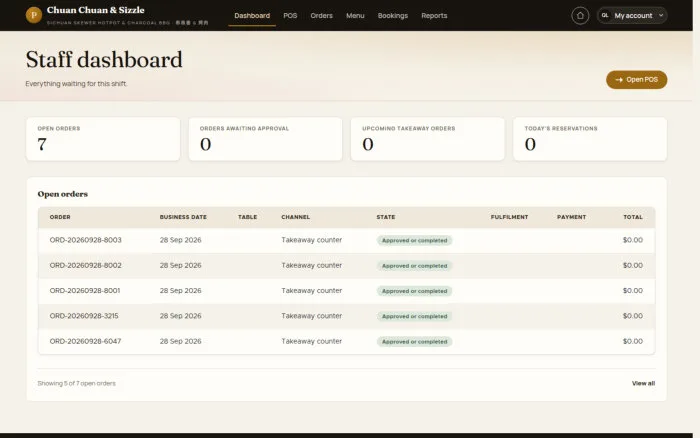The width and height of the screenshot is (700, 438).
Task: Click the status badge for order 8003
Action: coord(414,240)
